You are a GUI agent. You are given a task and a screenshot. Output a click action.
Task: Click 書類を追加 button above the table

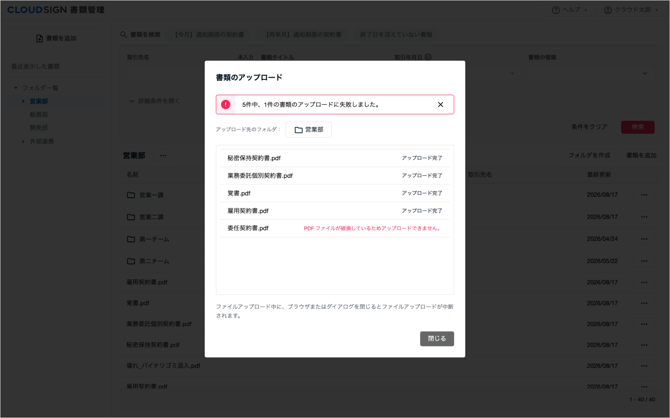tap(641, 155)
